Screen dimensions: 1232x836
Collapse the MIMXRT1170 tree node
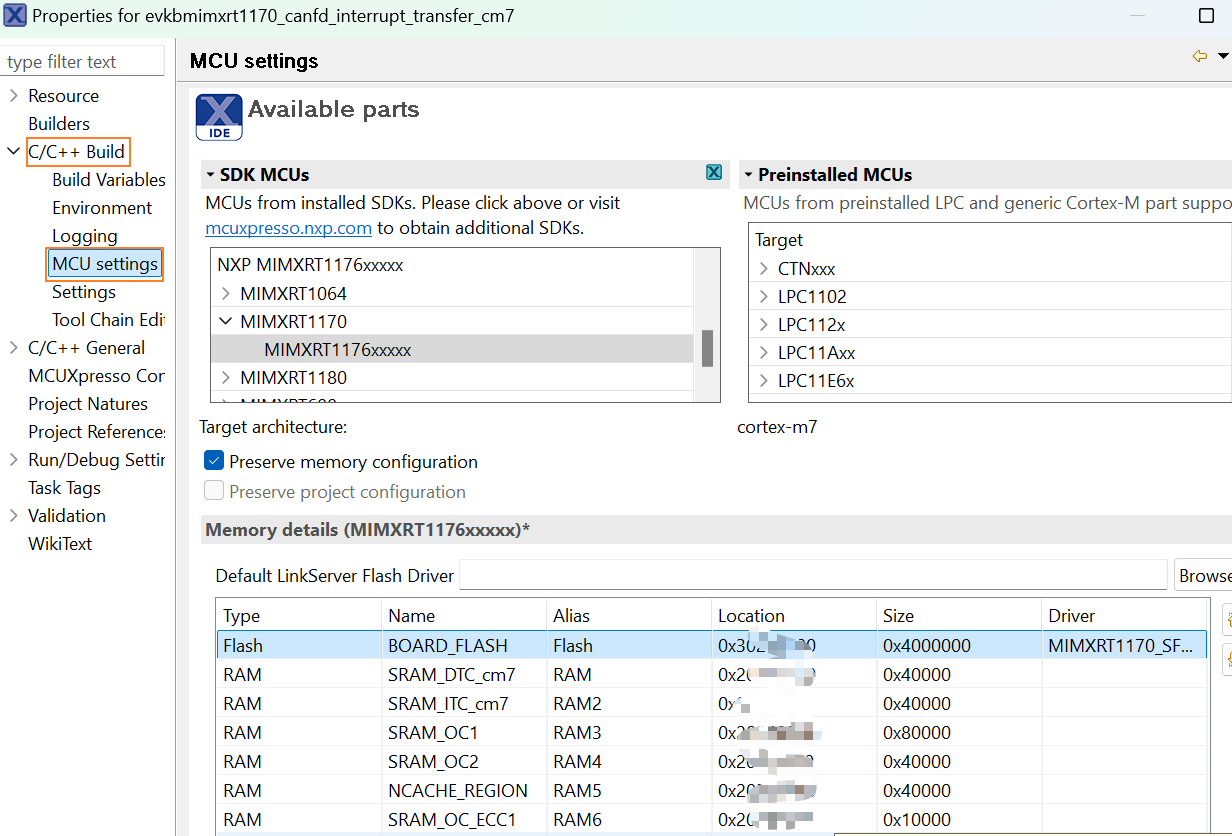[226, 322]
